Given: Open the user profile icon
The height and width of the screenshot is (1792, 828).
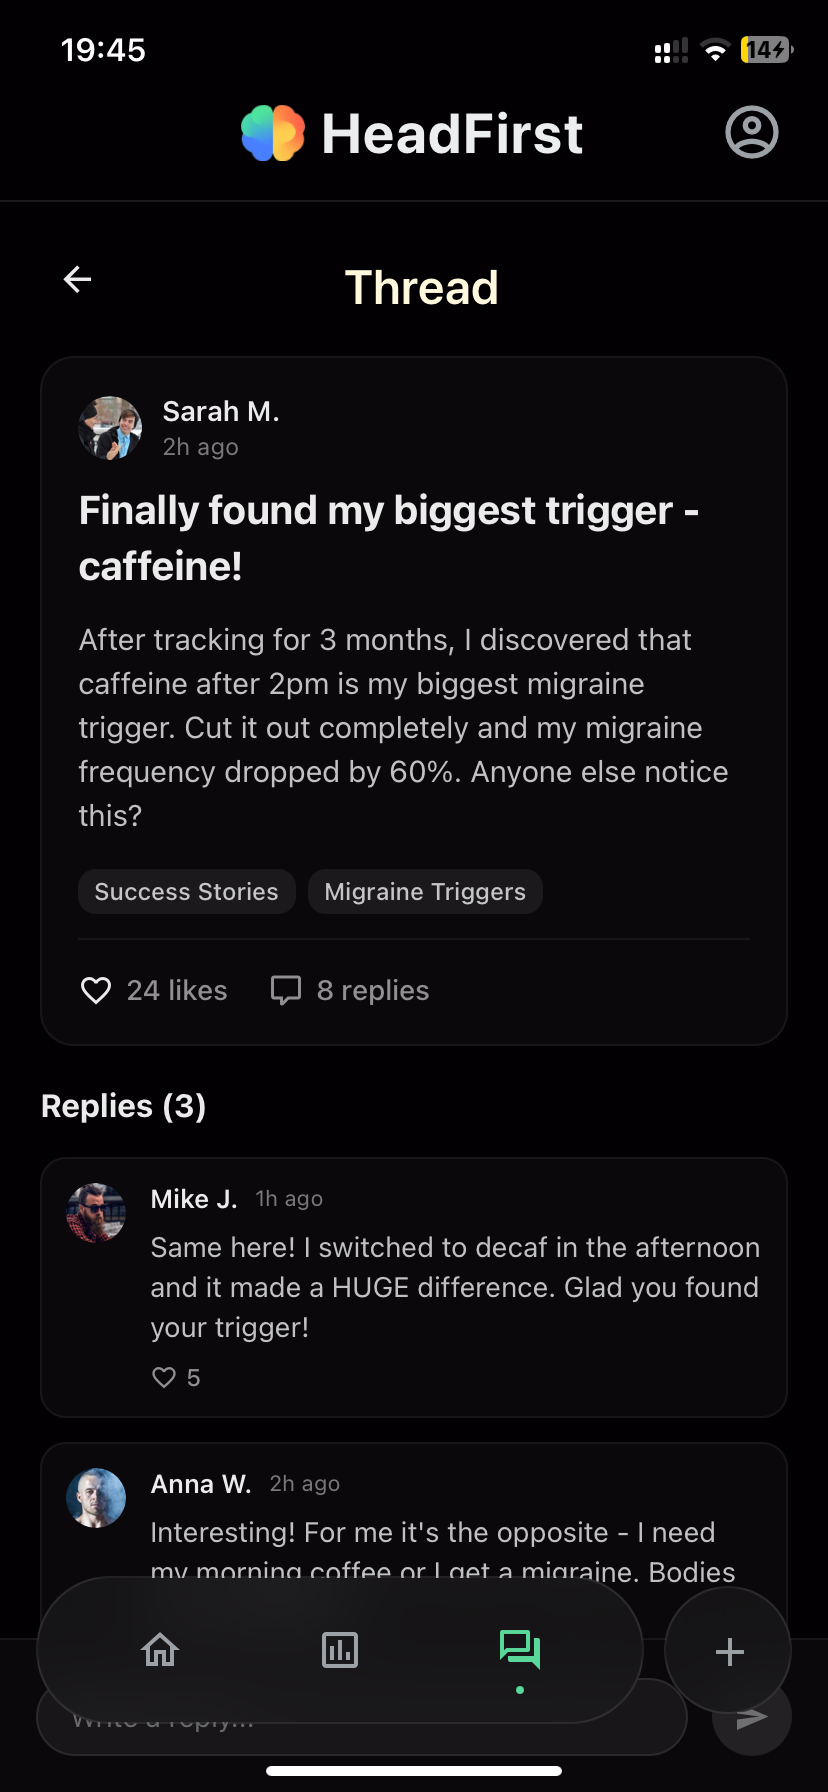Looking at the screenshot, I should click(x=751, y=132).
